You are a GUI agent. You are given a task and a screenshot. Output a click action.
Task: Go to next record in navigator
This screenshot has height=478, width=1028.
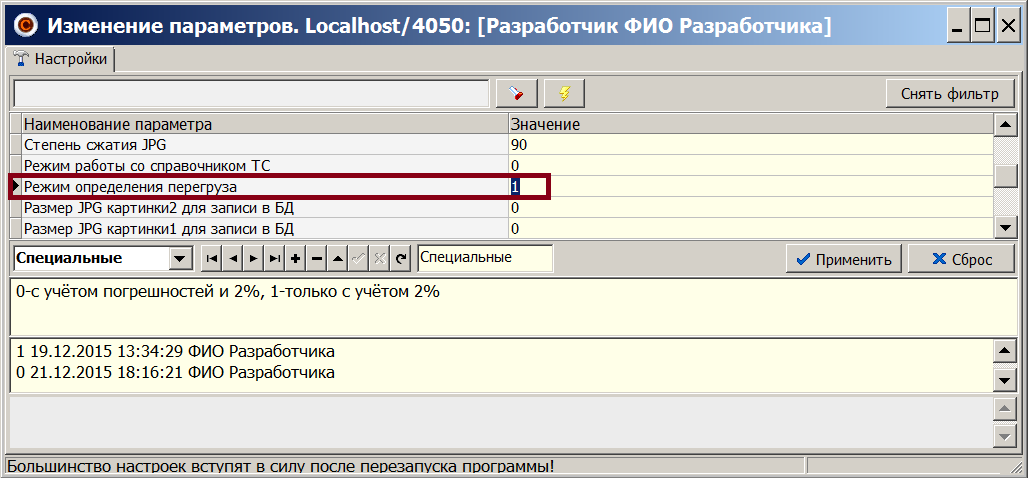253,259
